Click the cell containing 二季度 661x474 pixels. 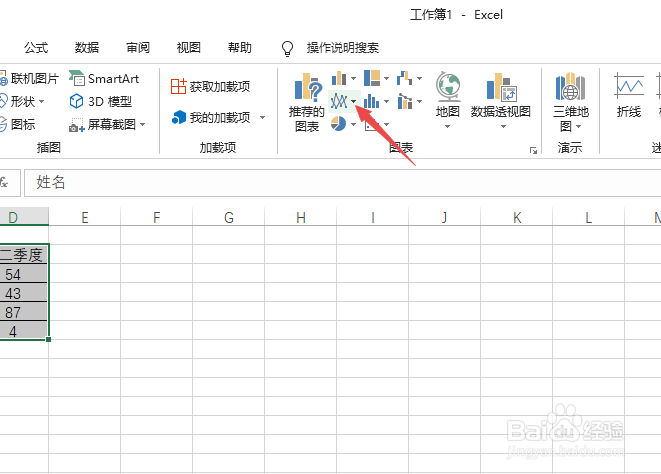pos(23,254)
